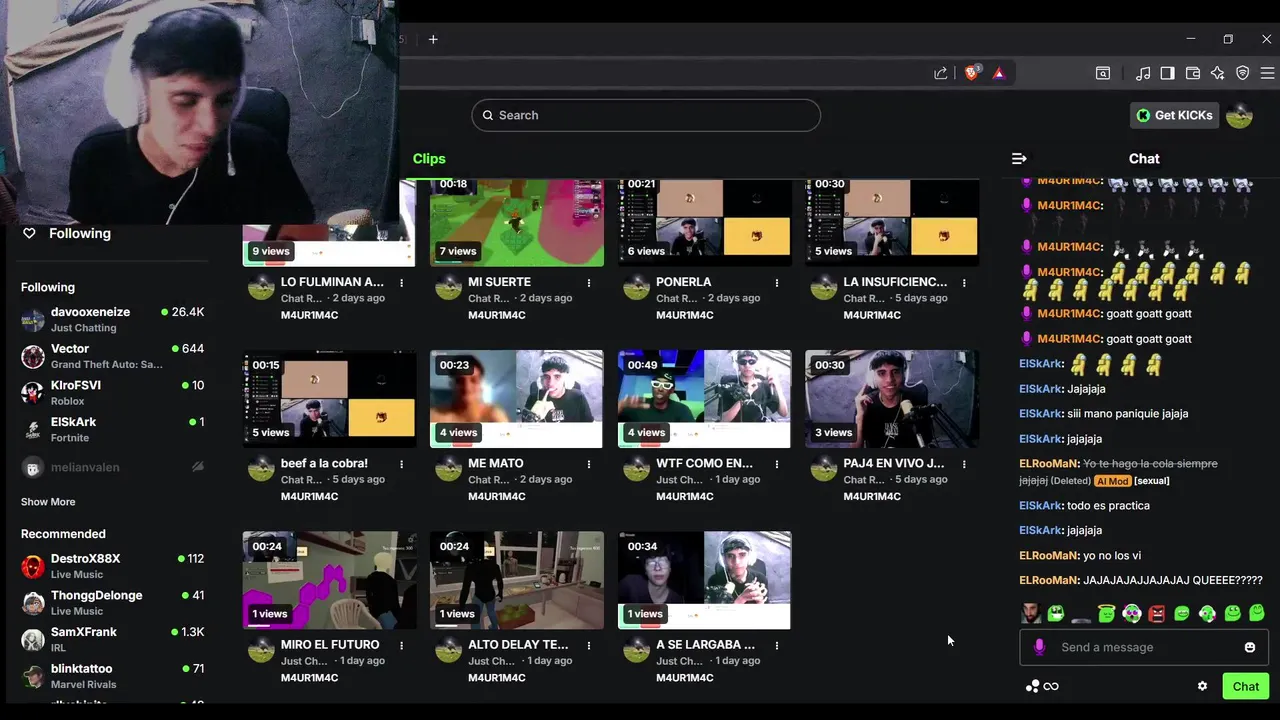Viewport: 1280px width, 720px height.
Task: Open options menu for PONERLA clip
Action: (x=776, y=283)
